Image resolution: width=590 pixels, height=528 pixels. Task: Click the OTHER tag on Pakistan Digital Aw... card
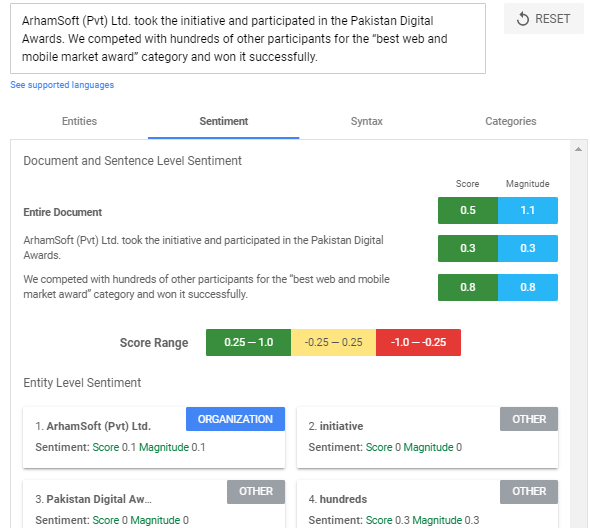pos(256,491)
